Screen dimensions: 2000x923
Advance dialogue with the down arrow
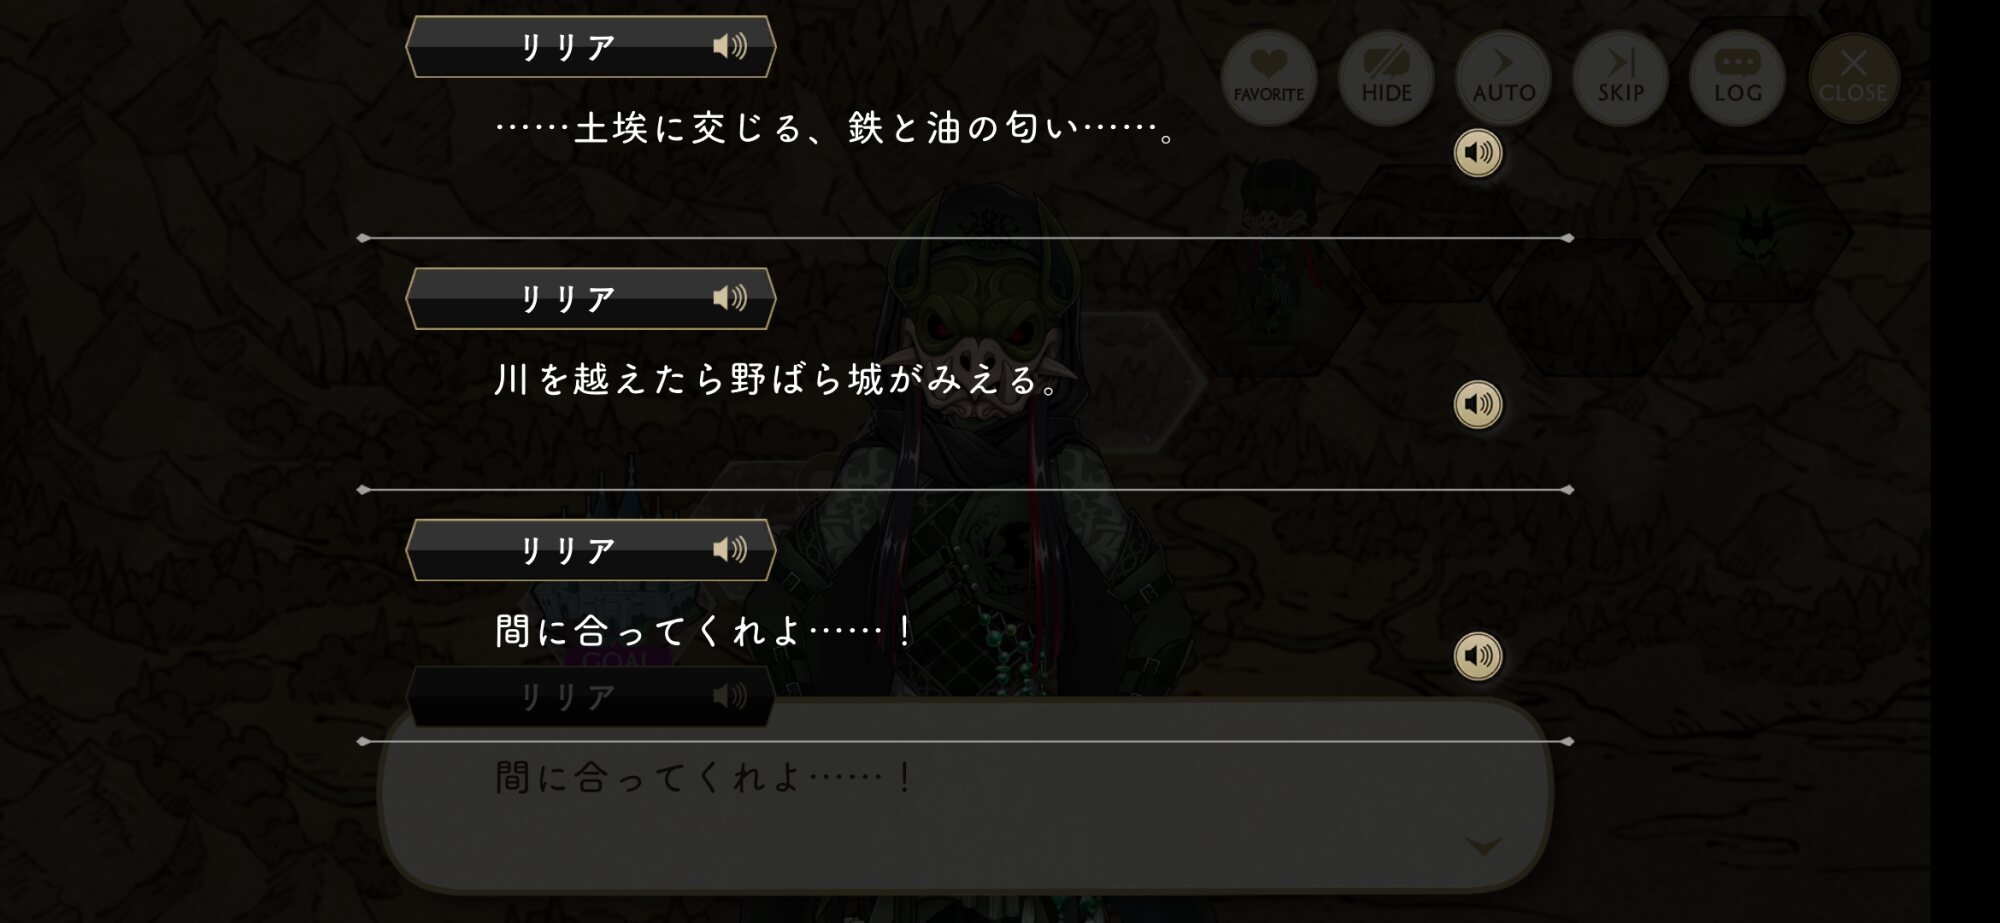(x=1483, y=847)
